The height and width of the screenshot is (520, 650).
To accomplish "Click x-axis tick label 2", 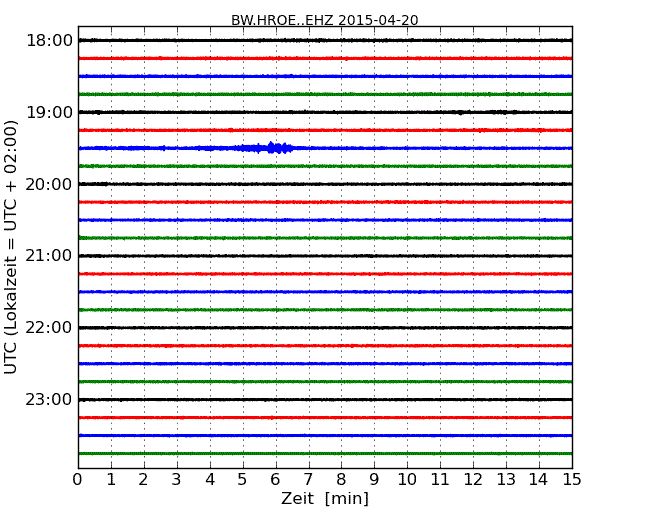I will [x=143, y=480].
